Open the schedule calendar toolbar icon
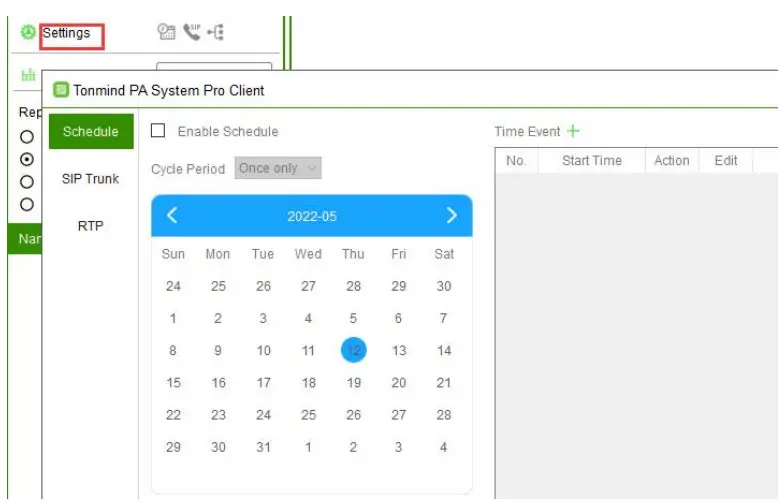 [166, 32]
